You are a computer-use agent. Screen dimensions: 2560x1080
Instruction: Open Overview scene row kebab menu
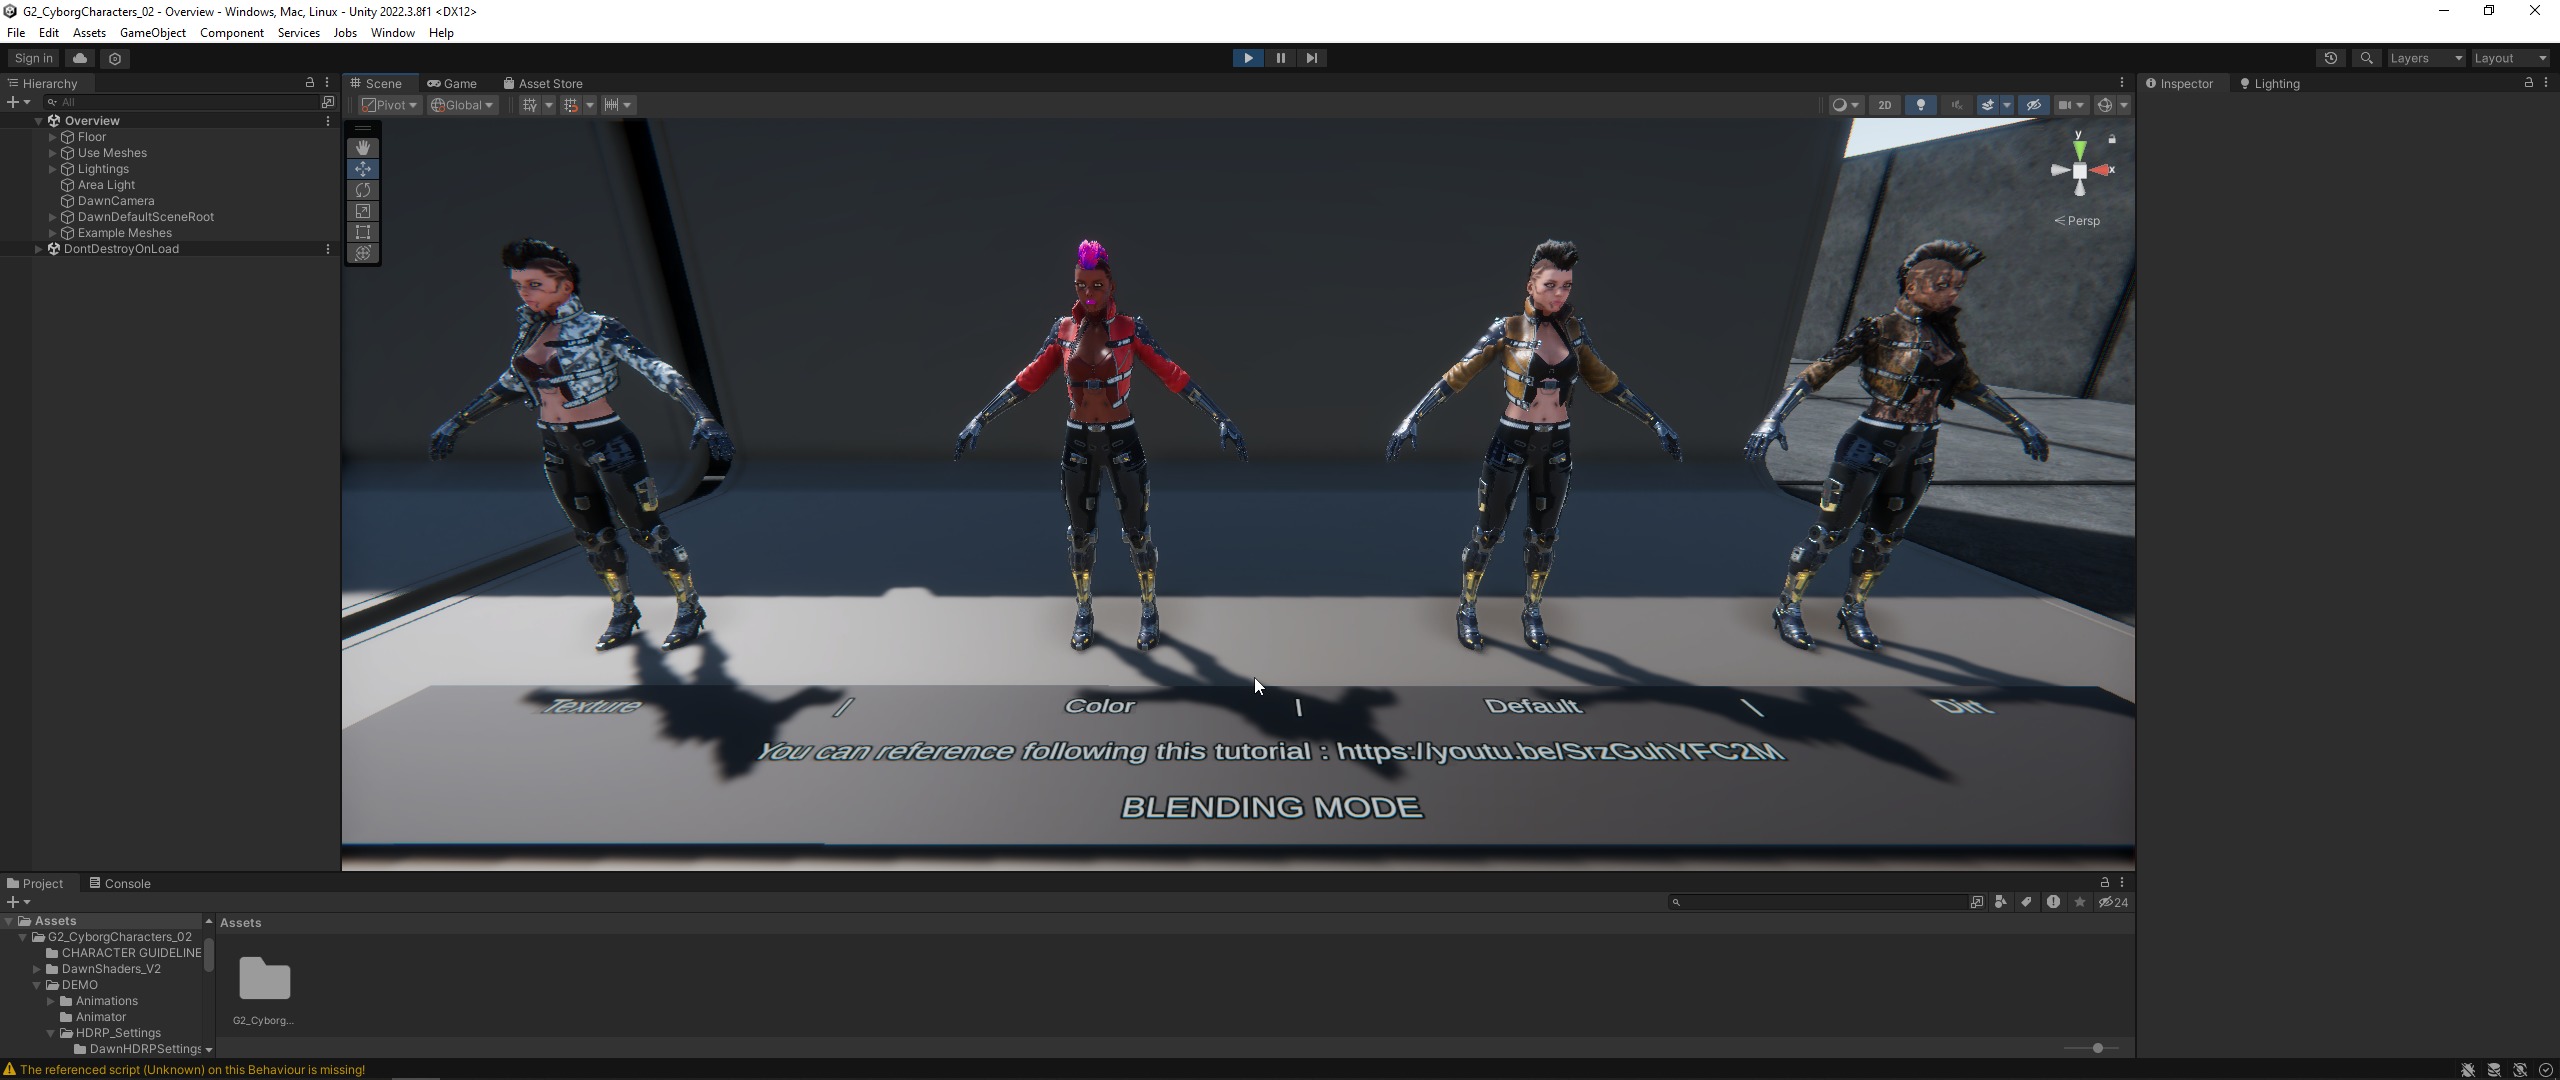coord(327,121)
